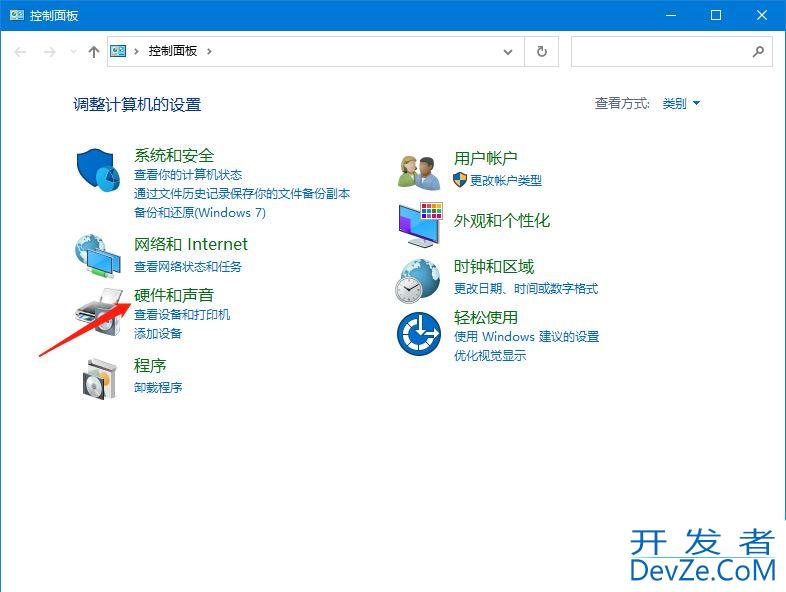Click the Control Panel icon in title bar
Viewport: 786px width, 592px height.
[x=17, y=15]
